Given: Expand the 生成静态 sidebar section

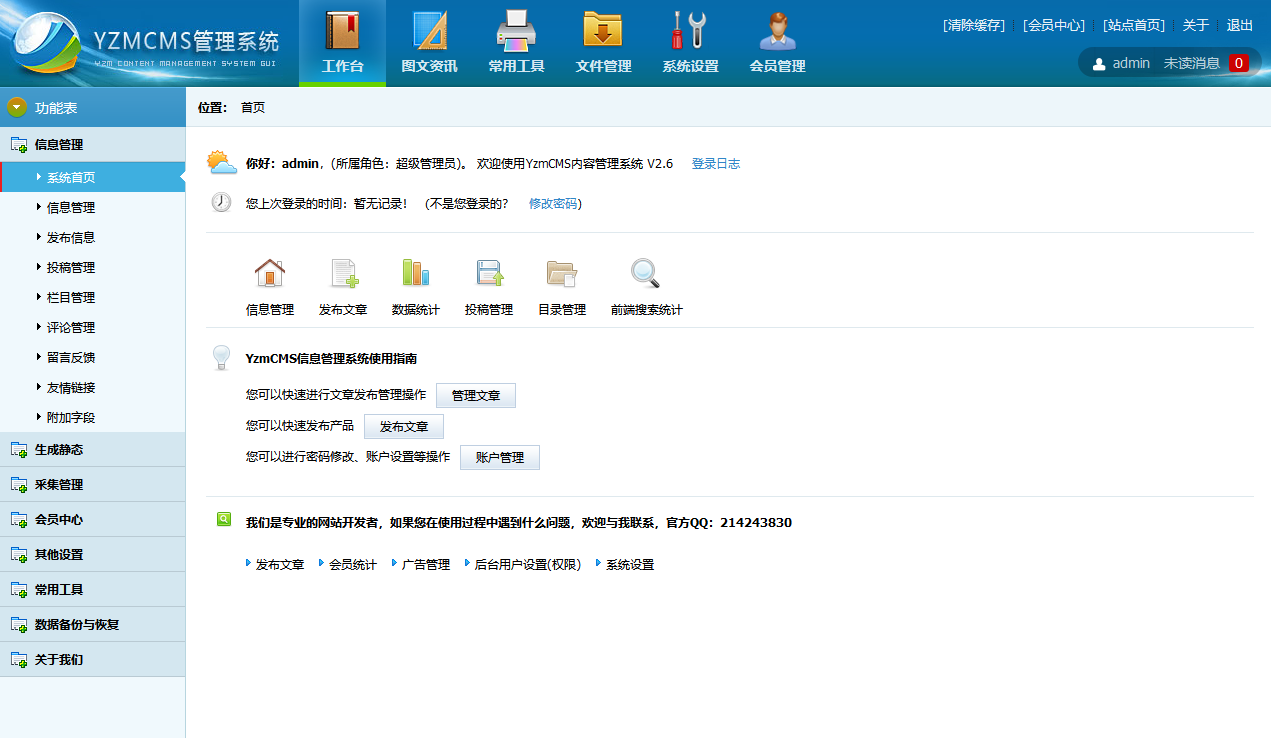Looking at the screenshot, I should pos(59,450).
